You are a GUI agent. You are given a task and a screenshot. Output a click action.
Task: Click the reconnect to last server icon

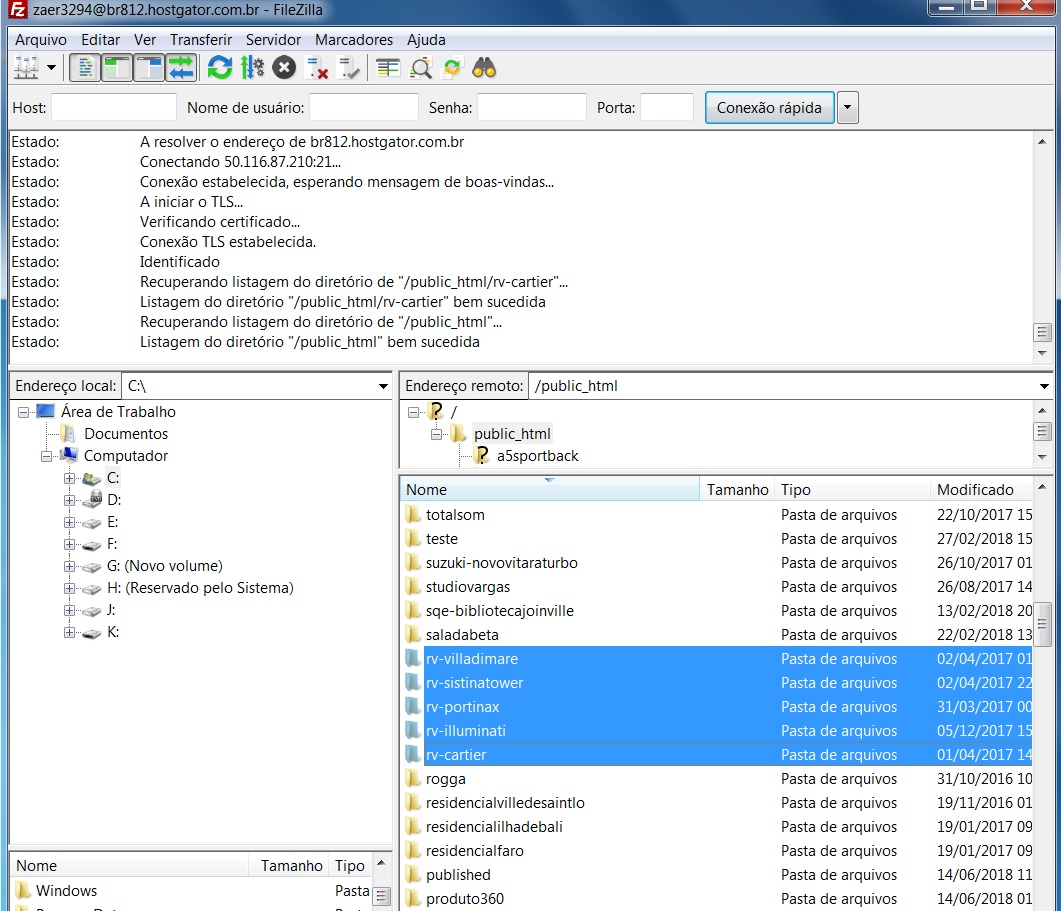click(x=349, y=68)
